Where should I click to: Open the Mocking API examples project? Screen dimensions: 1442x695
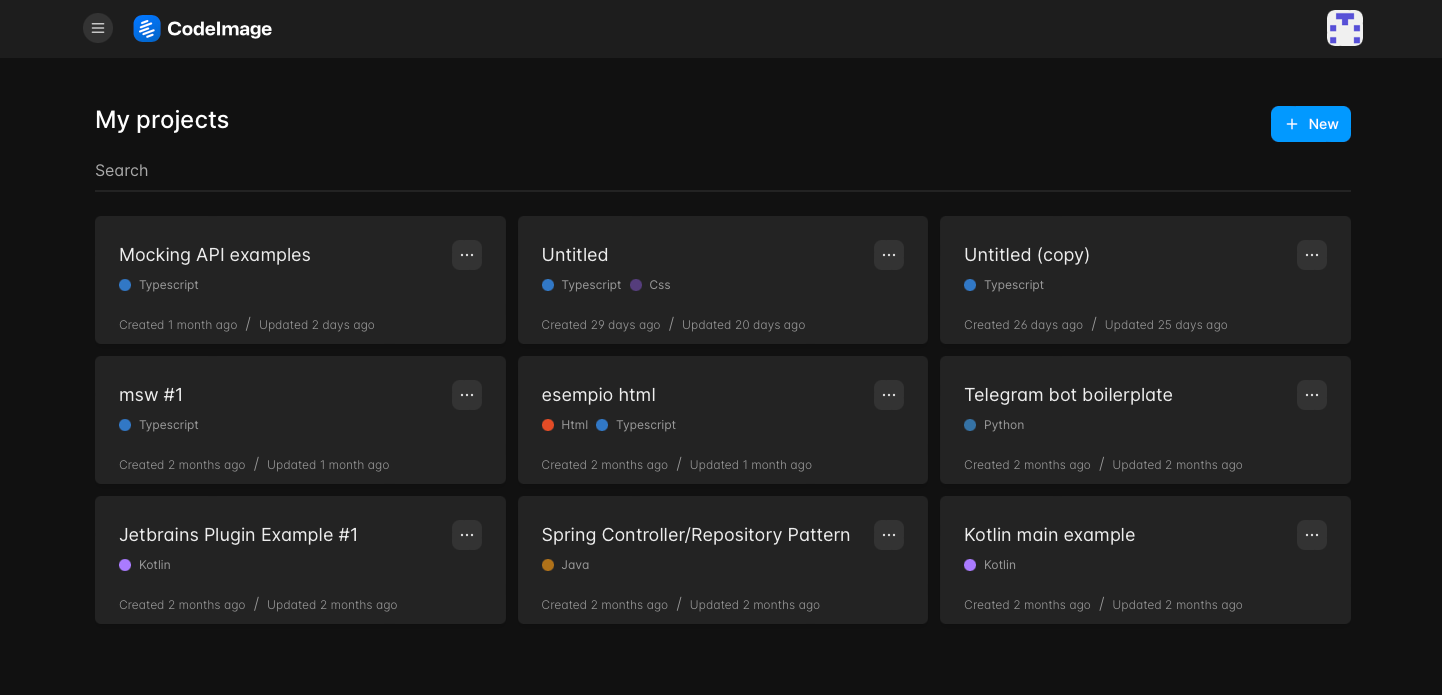(x=215, y=255)
